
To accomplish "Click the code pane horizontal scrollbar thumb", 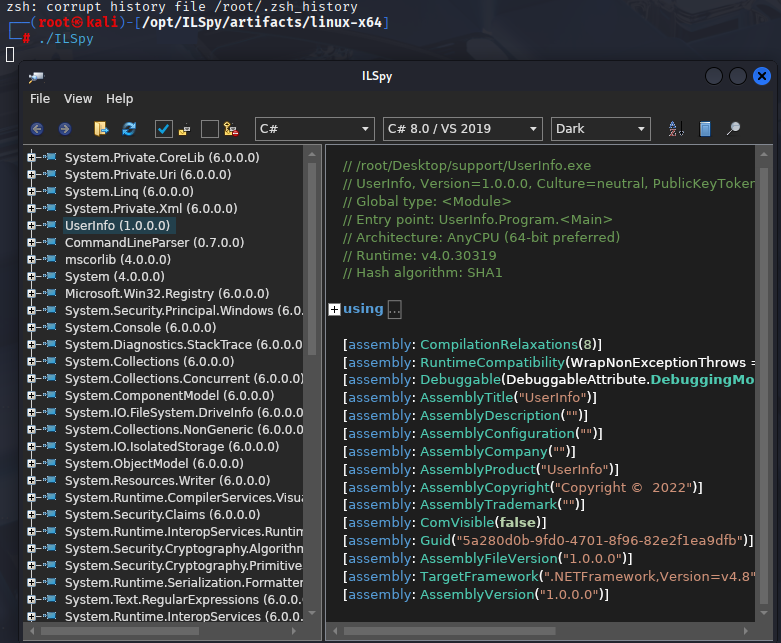I will 450,631.
